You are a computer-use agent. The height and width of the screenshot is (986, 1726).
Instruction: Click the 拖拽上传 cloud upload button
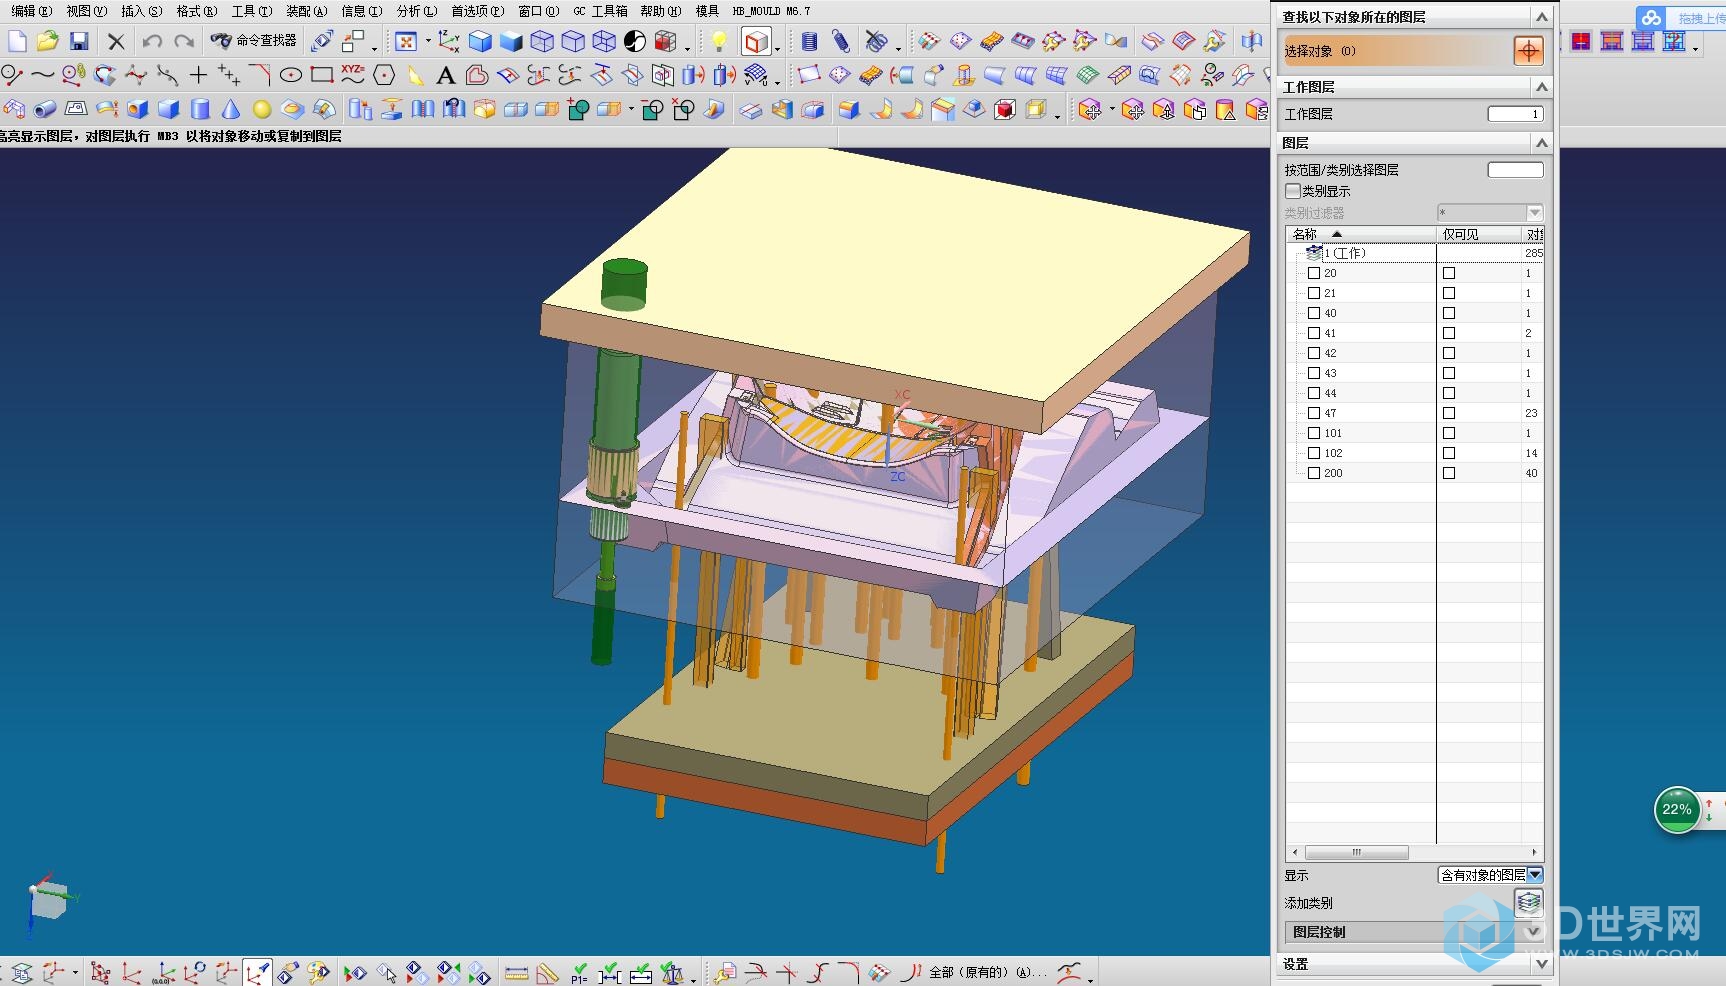pyautogui.click(x=1681, y=18)
